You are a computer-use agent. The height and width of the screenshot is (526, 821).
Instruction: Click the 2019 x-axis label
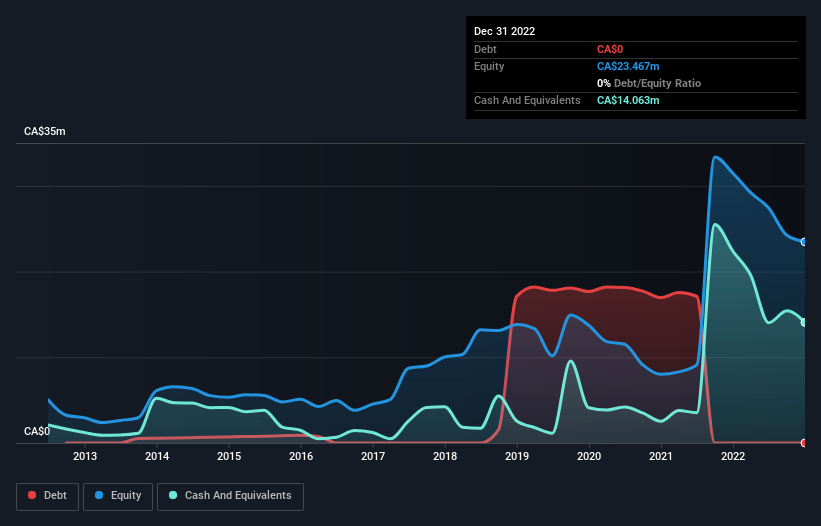point(517,456)
